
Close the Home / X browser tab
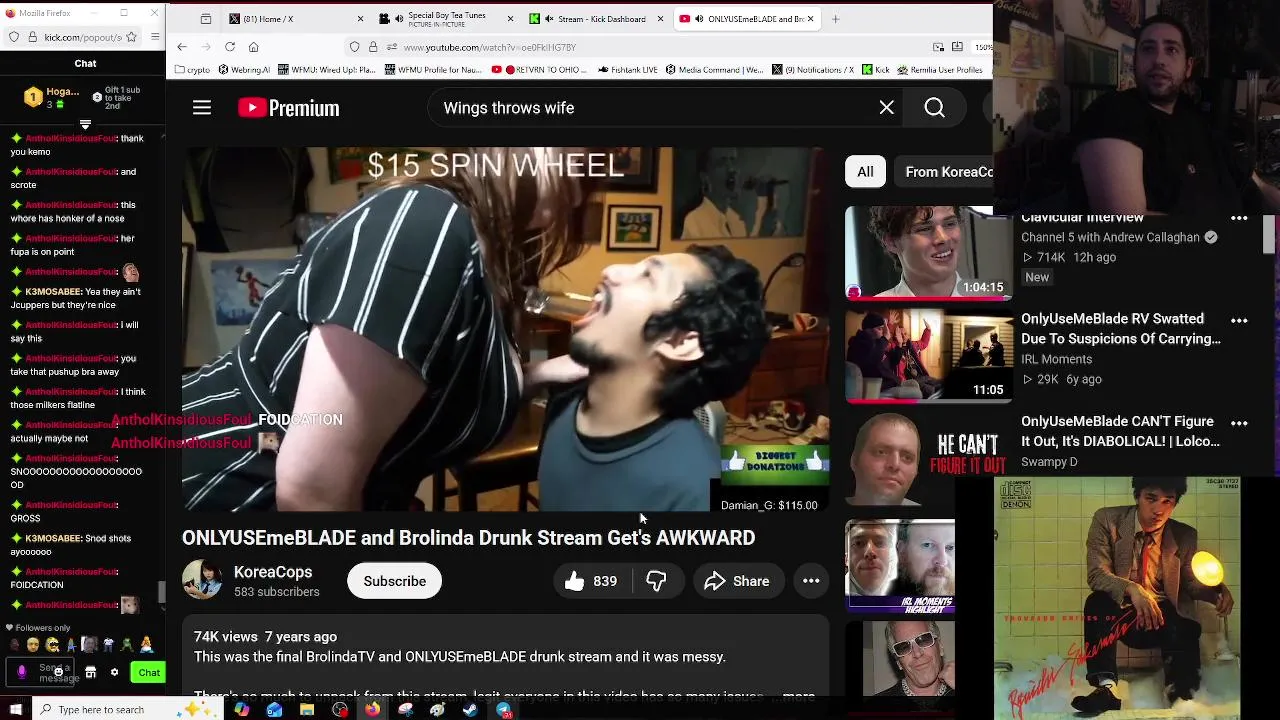(x=360, y=19)
